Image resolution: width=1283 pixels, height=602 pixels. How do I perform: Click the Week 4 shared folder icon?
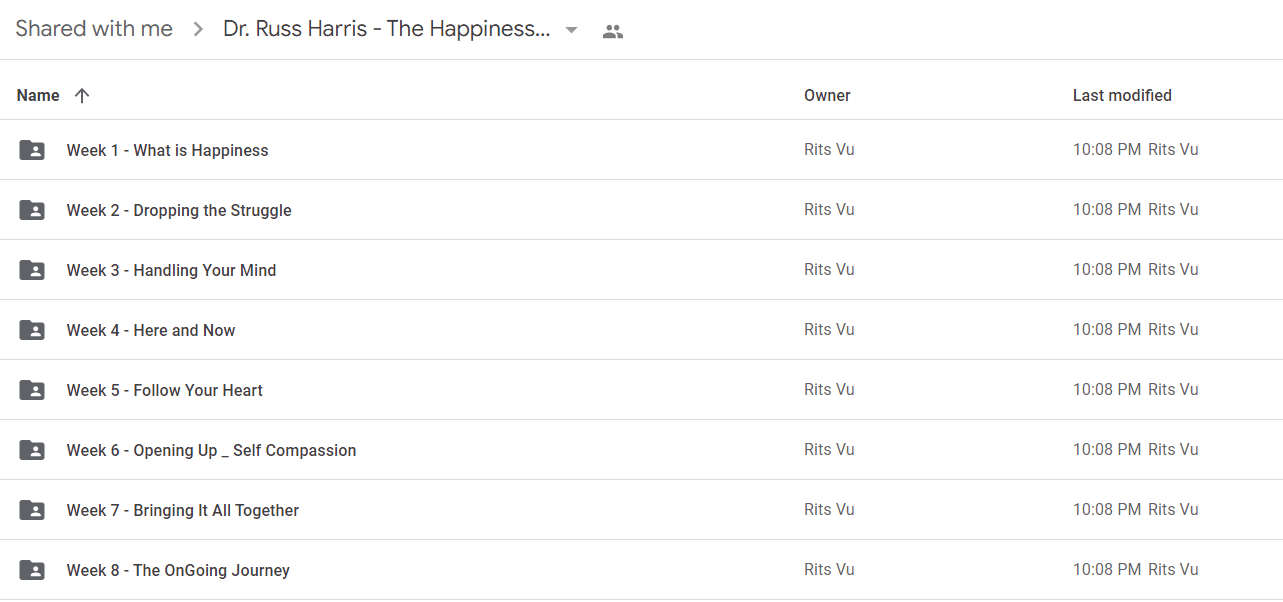tap(32, 330)
